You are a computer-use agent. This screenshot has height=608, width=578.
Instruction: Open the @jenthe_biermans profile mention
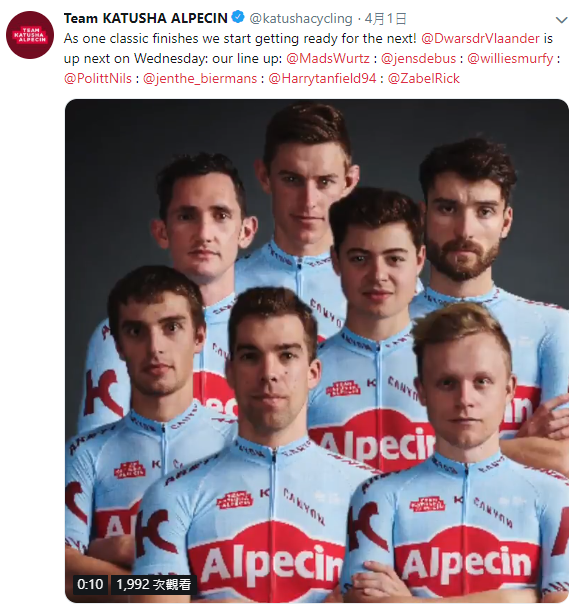pos(200,79)
